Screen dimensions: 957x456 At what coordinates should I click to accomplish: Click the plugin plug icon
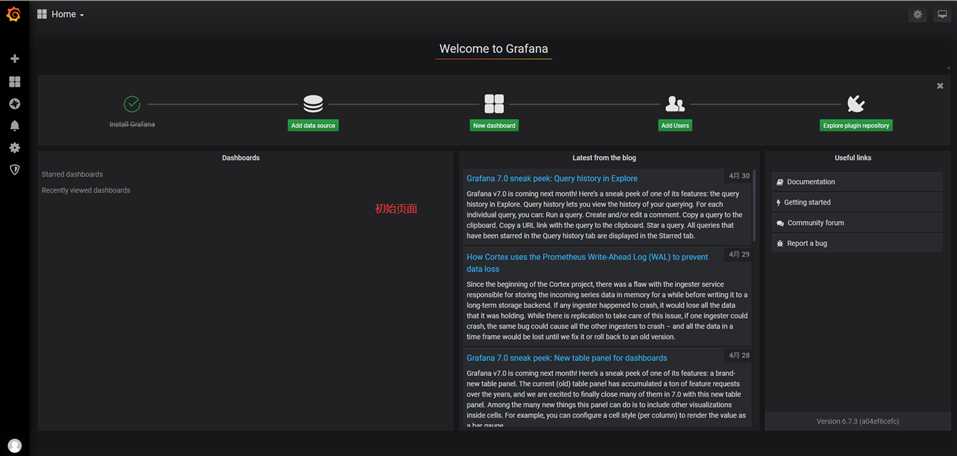point(856,104)
